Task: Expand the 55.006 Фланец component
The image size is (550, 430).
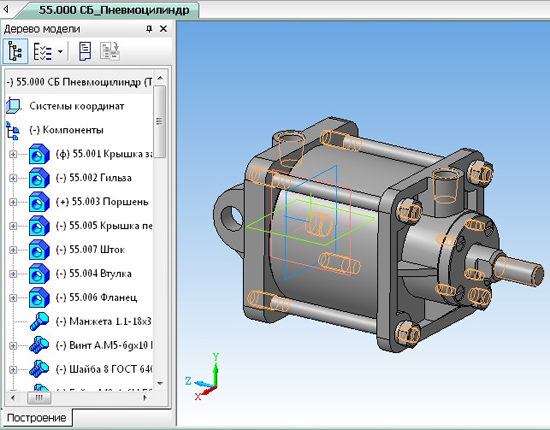Action: point(13,298)
